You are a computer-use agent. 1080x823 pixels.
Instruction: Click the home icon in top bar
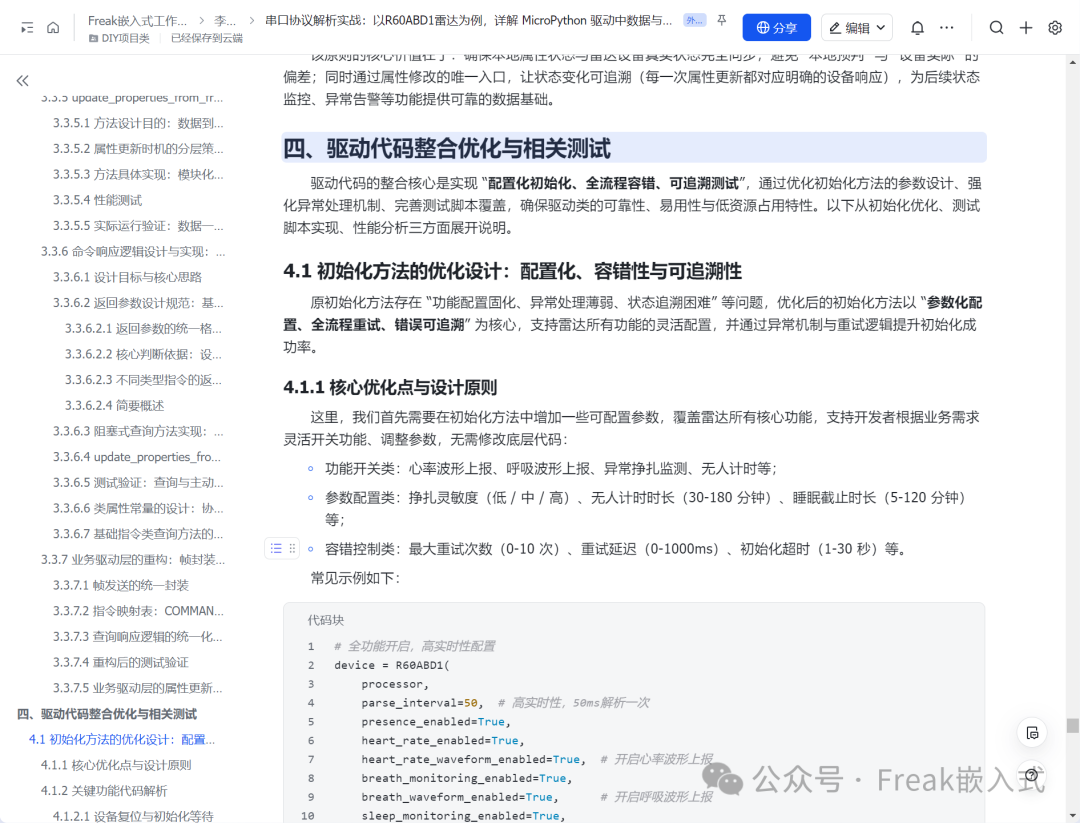tap(53, 28)
